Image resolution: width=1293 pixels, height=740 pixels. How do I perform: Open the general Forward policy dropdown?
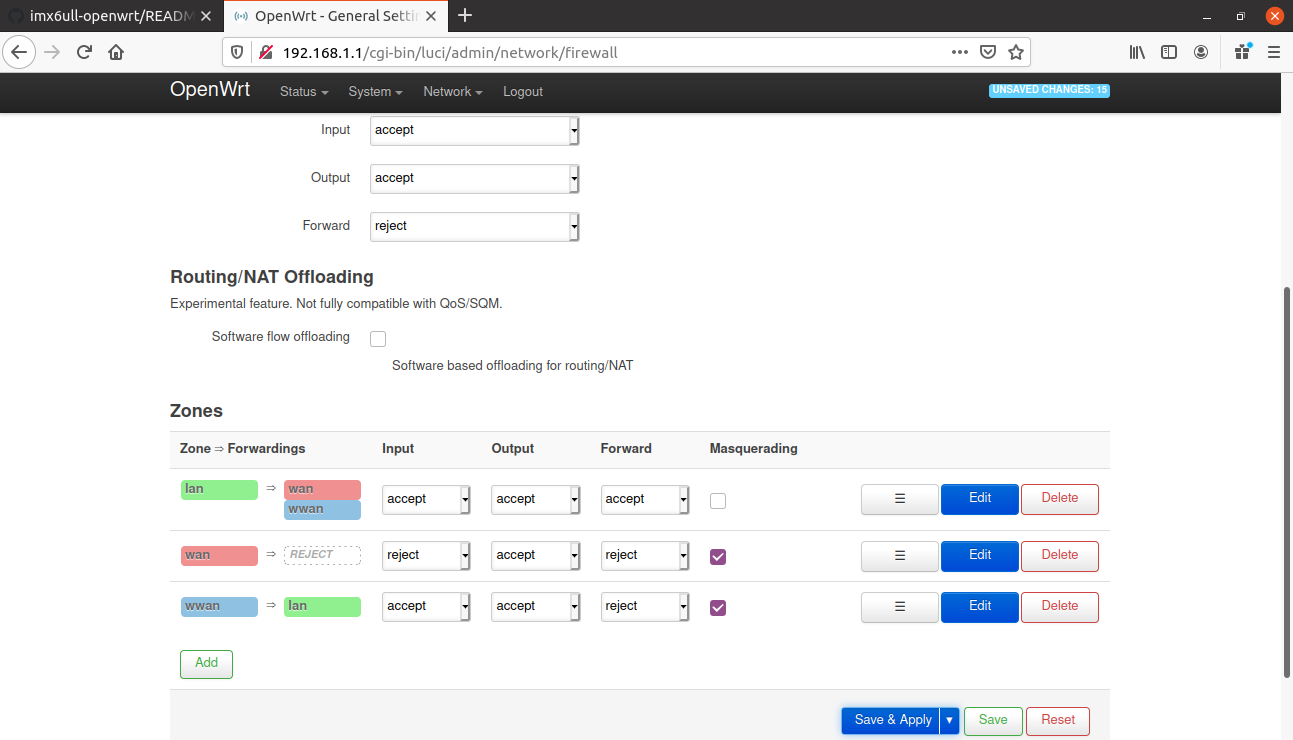[x=475, y=226]
